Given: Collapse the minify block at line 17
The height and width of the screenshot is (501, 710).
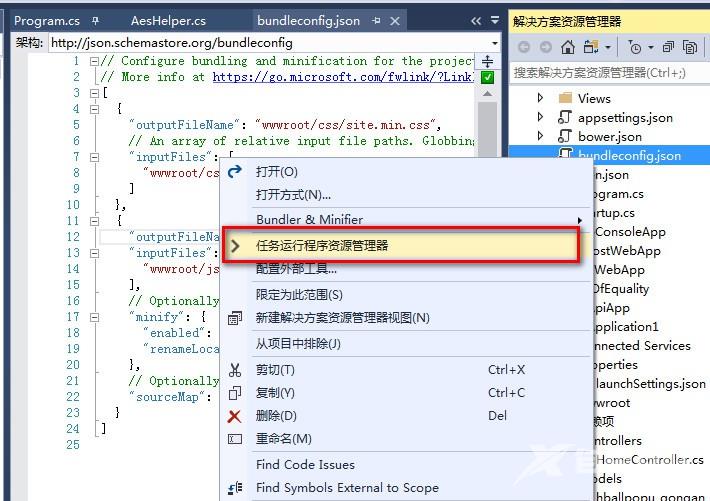Looking at the screenshot, I should (94, 317).
